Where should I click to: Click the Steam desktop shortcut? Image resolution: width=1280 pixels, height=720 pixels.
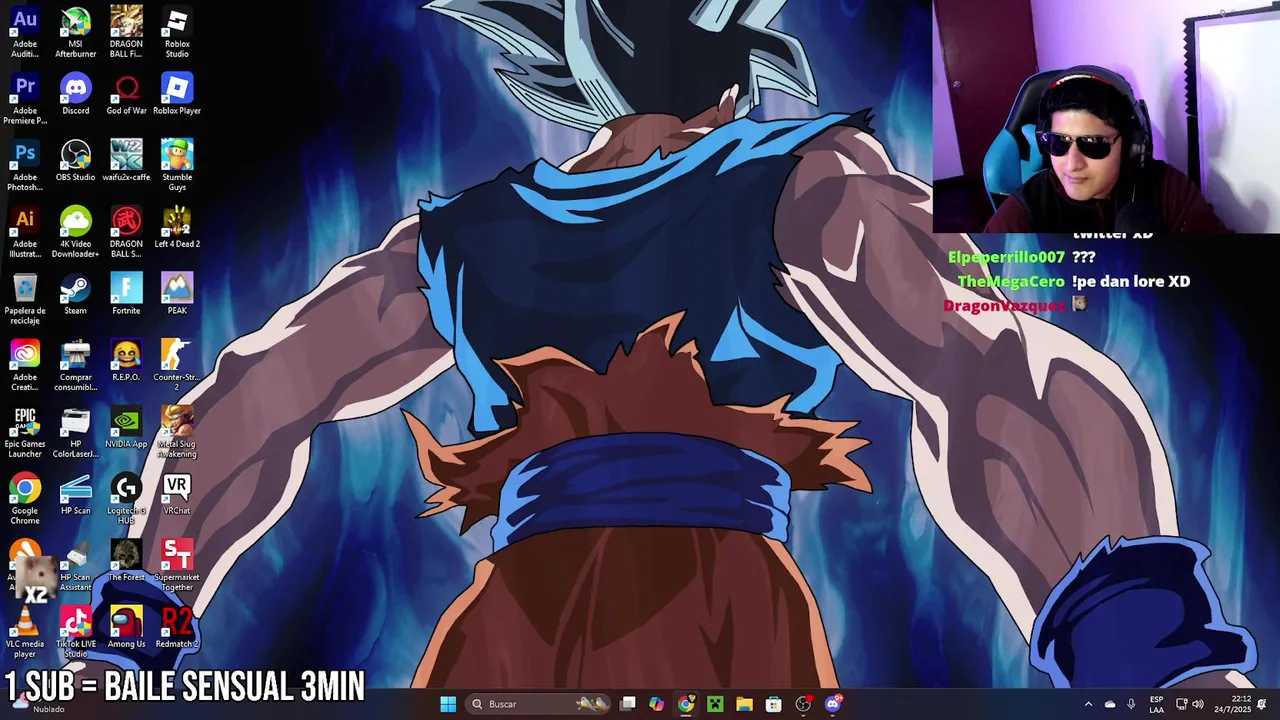coord(75,296)
